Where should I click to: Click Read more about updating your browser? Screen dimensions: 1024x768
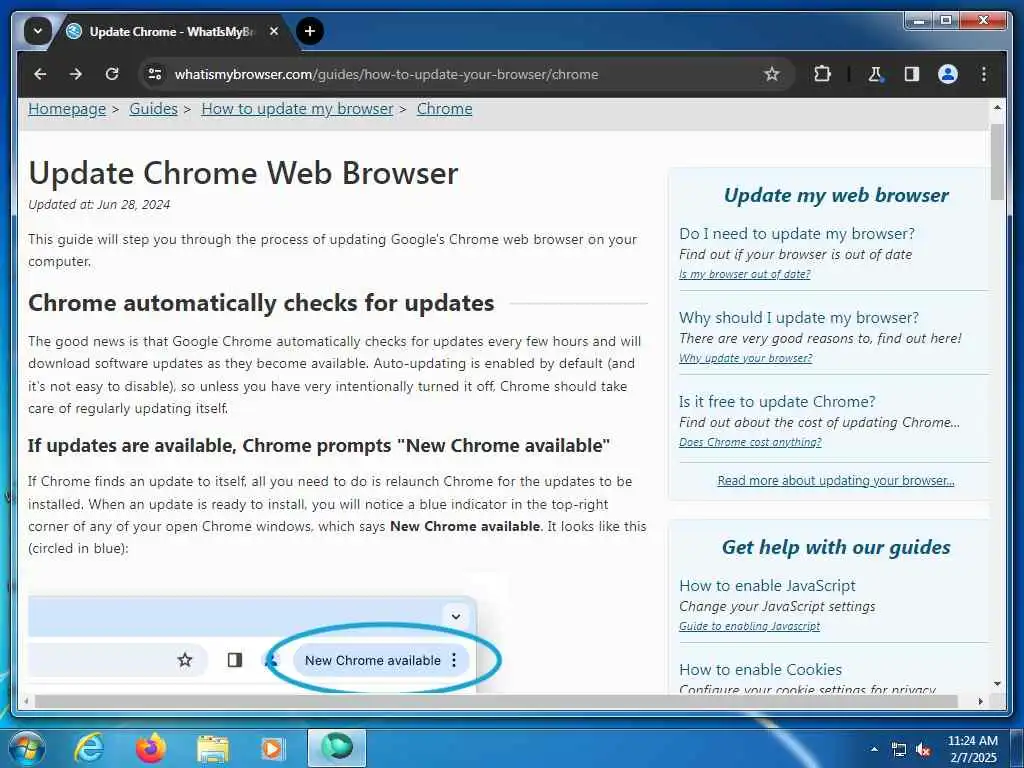836,481
